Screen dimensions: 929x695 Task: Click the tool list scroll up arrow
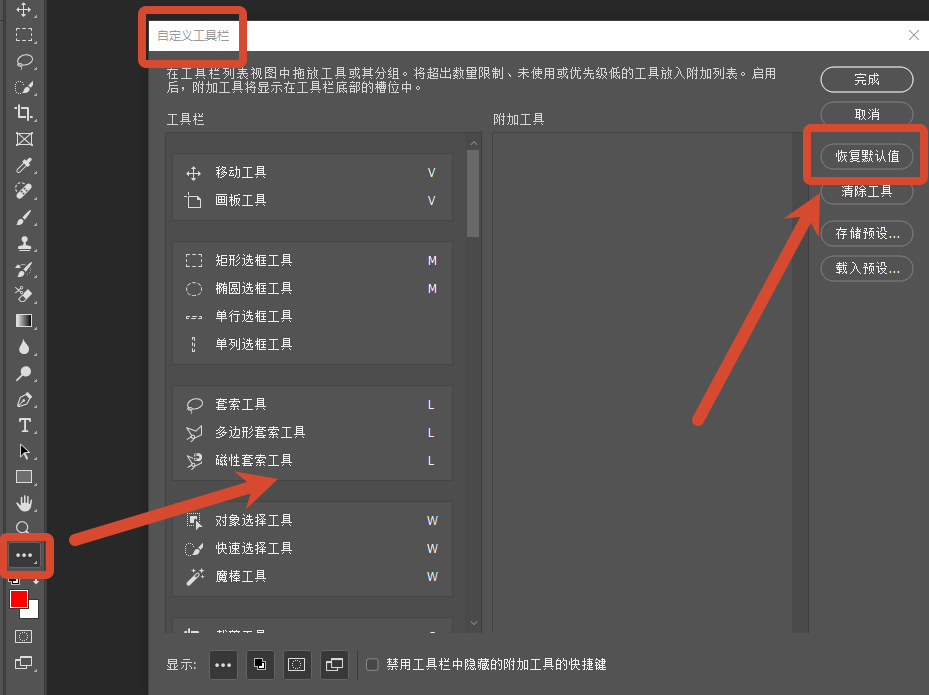(473, 143)
